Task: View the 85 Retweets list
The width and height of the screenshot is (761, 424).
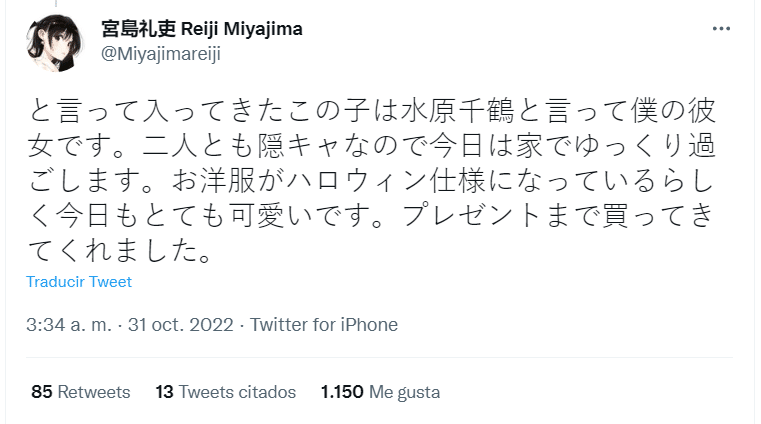Action: [x=81, y=392]
